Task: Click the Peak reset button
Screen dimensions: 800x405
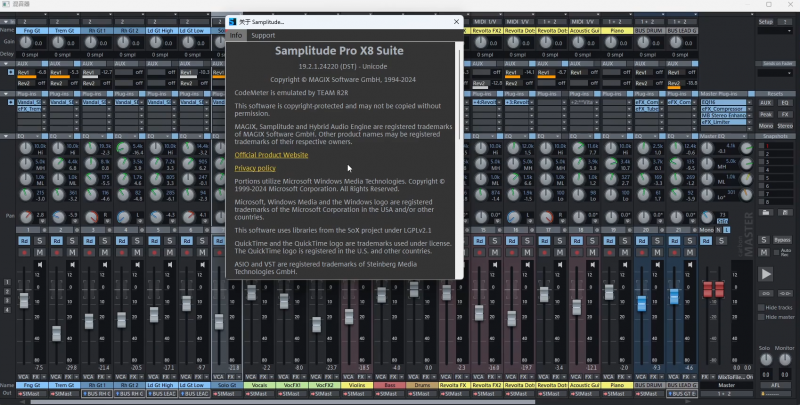Action: pos(766,114)
